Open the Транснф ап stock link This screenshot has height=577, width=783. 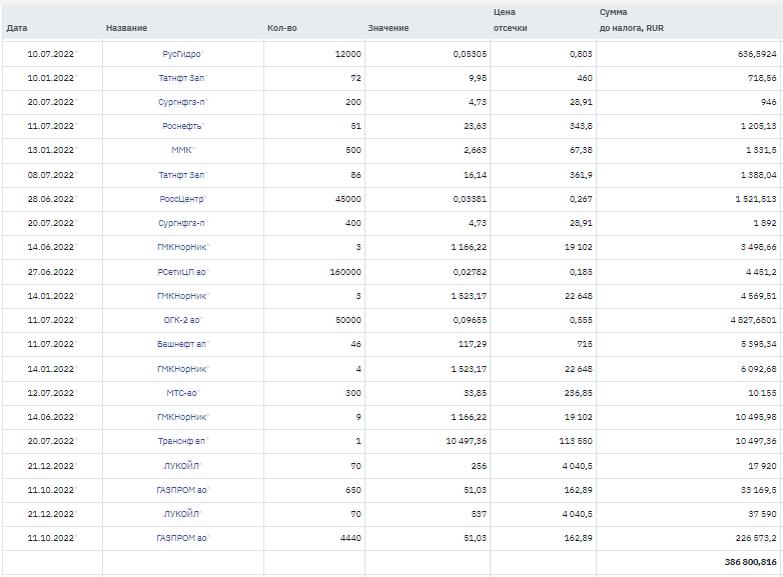181,441
